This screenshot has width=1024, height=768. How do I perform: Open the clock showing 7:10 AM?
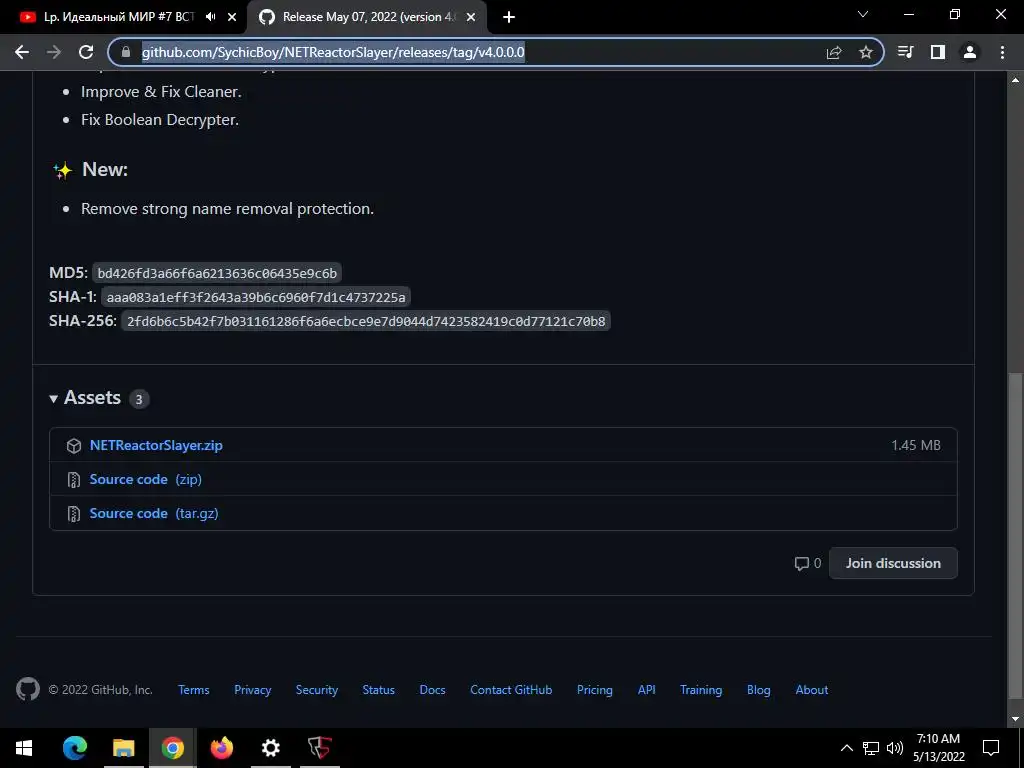[938, 748]
